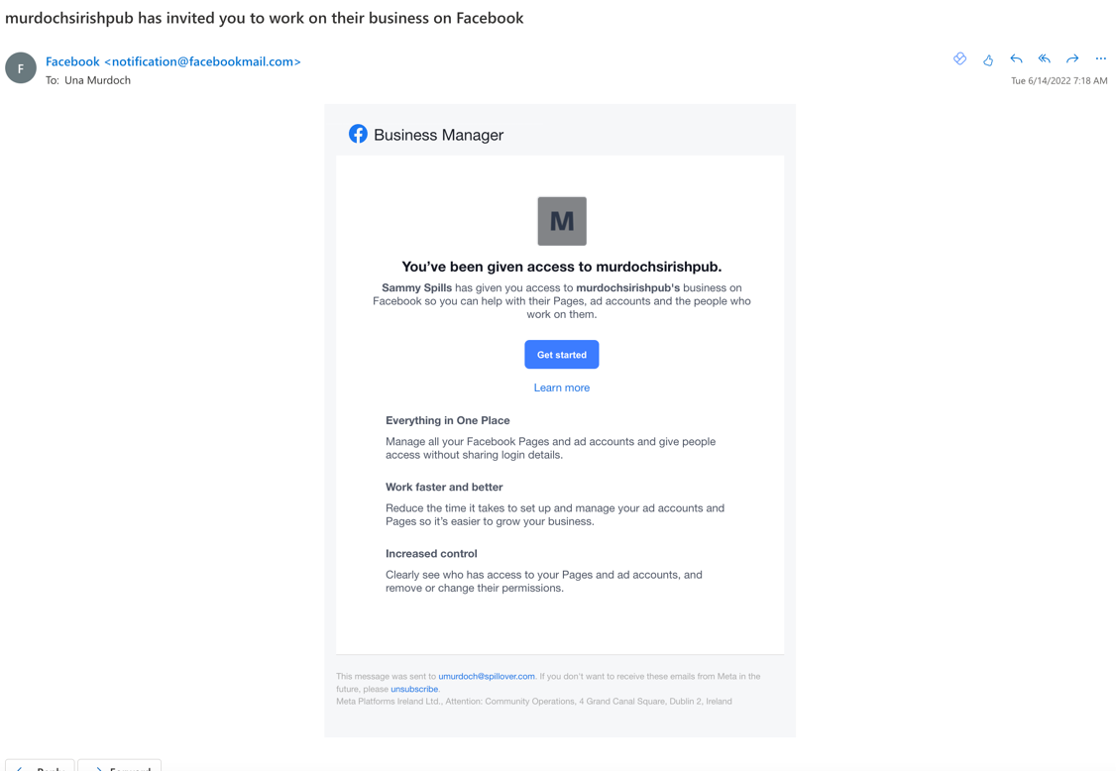This screenshot has width=1118, height=776.
Task: Click the unsubscribe link in footer
Action: tap(414, 689)
